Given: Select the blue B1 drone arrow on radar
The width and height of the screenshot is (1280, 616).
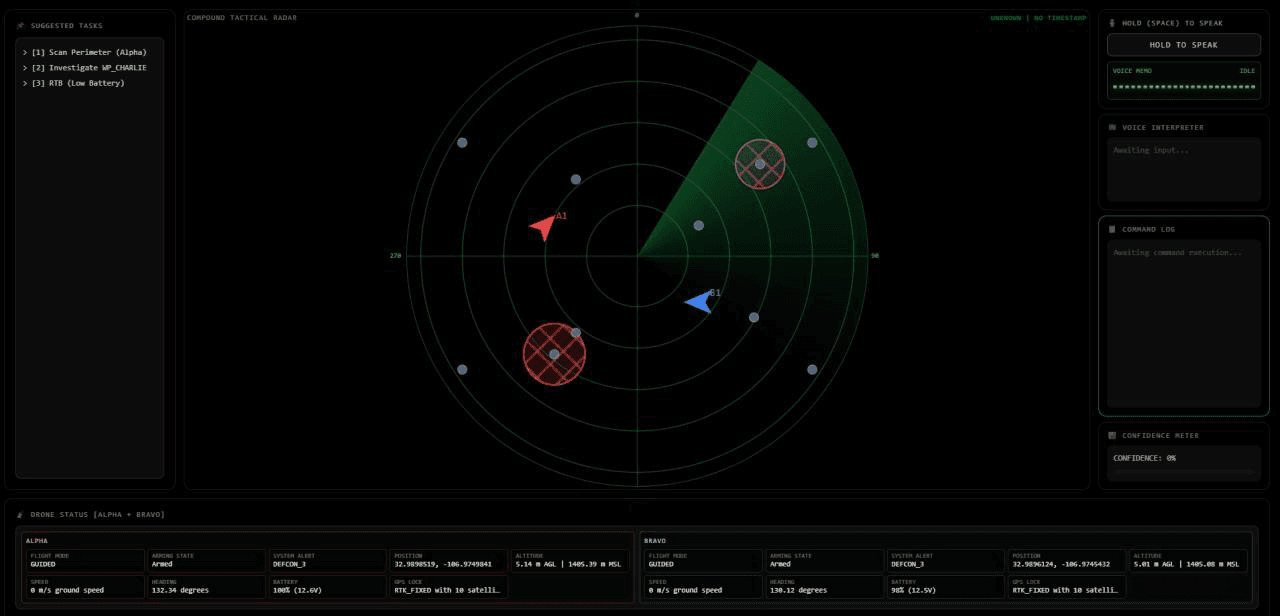Looking at the screenshot, I should 699,301.
